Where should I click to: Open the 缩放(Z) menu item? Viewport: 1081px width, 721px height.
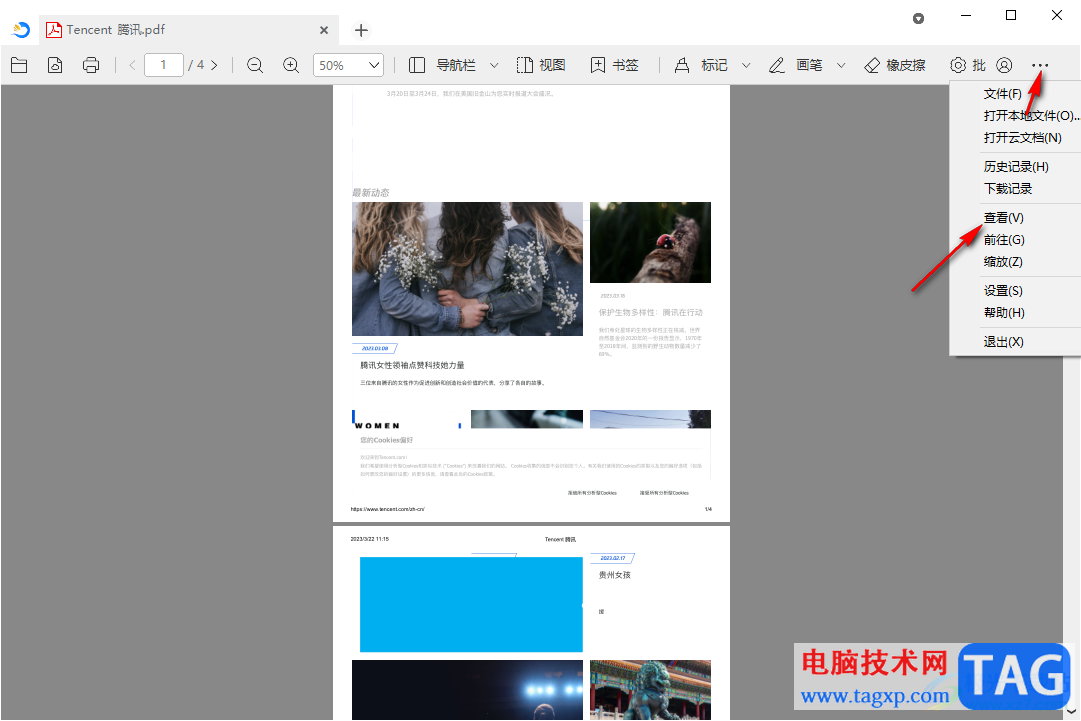click(x=1003, y=262)
